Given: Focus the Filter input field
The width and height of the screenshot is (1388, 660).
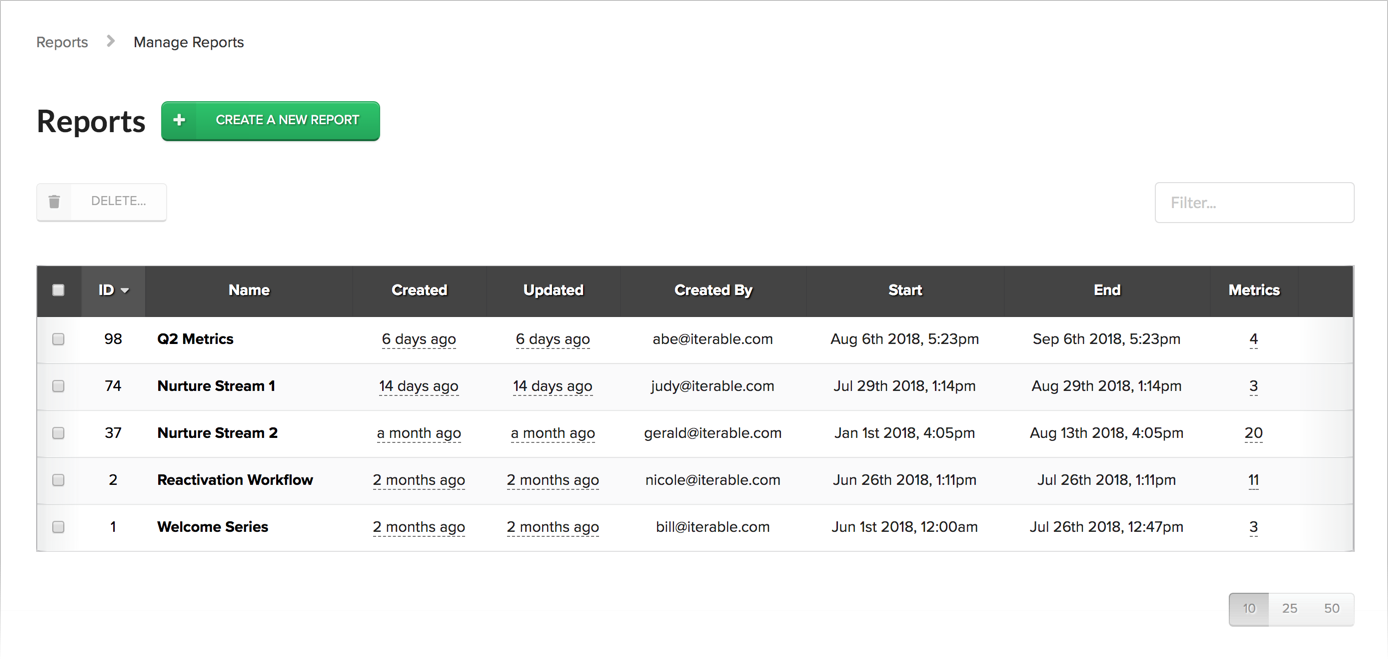Looking at the screenshot, I should tap(1254, 202).
